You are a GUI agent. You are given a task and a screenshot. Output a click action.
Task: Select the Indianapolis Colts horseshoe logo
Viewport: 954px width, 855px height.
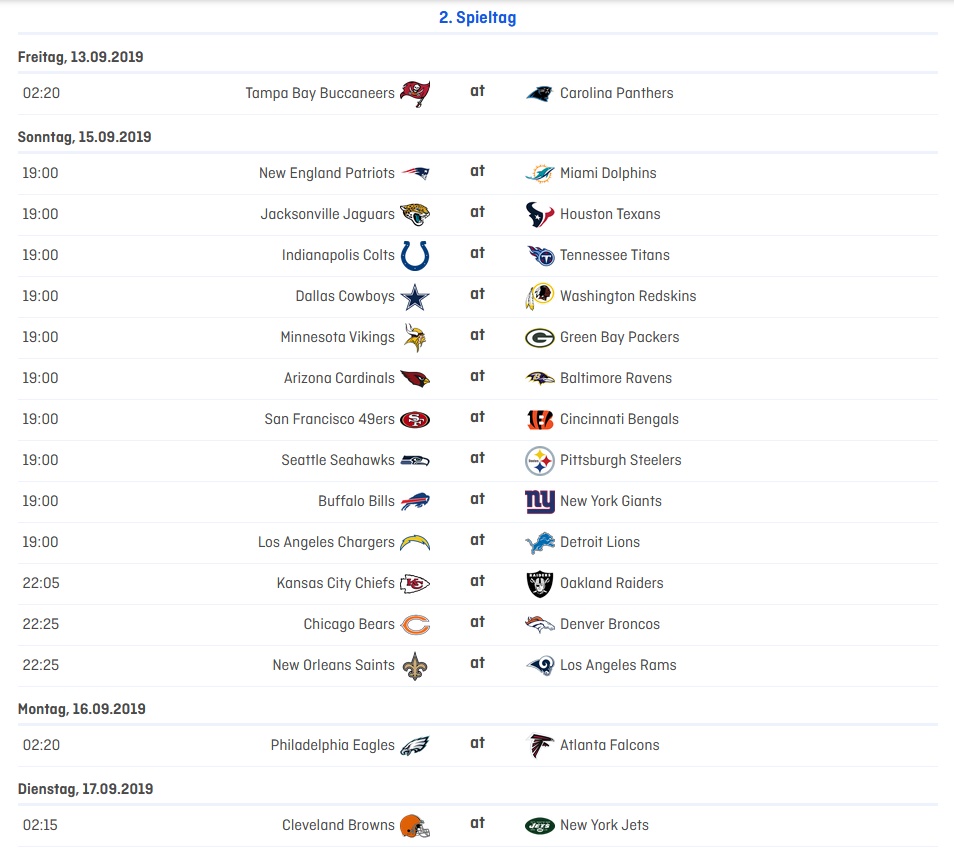pos(415,256)
